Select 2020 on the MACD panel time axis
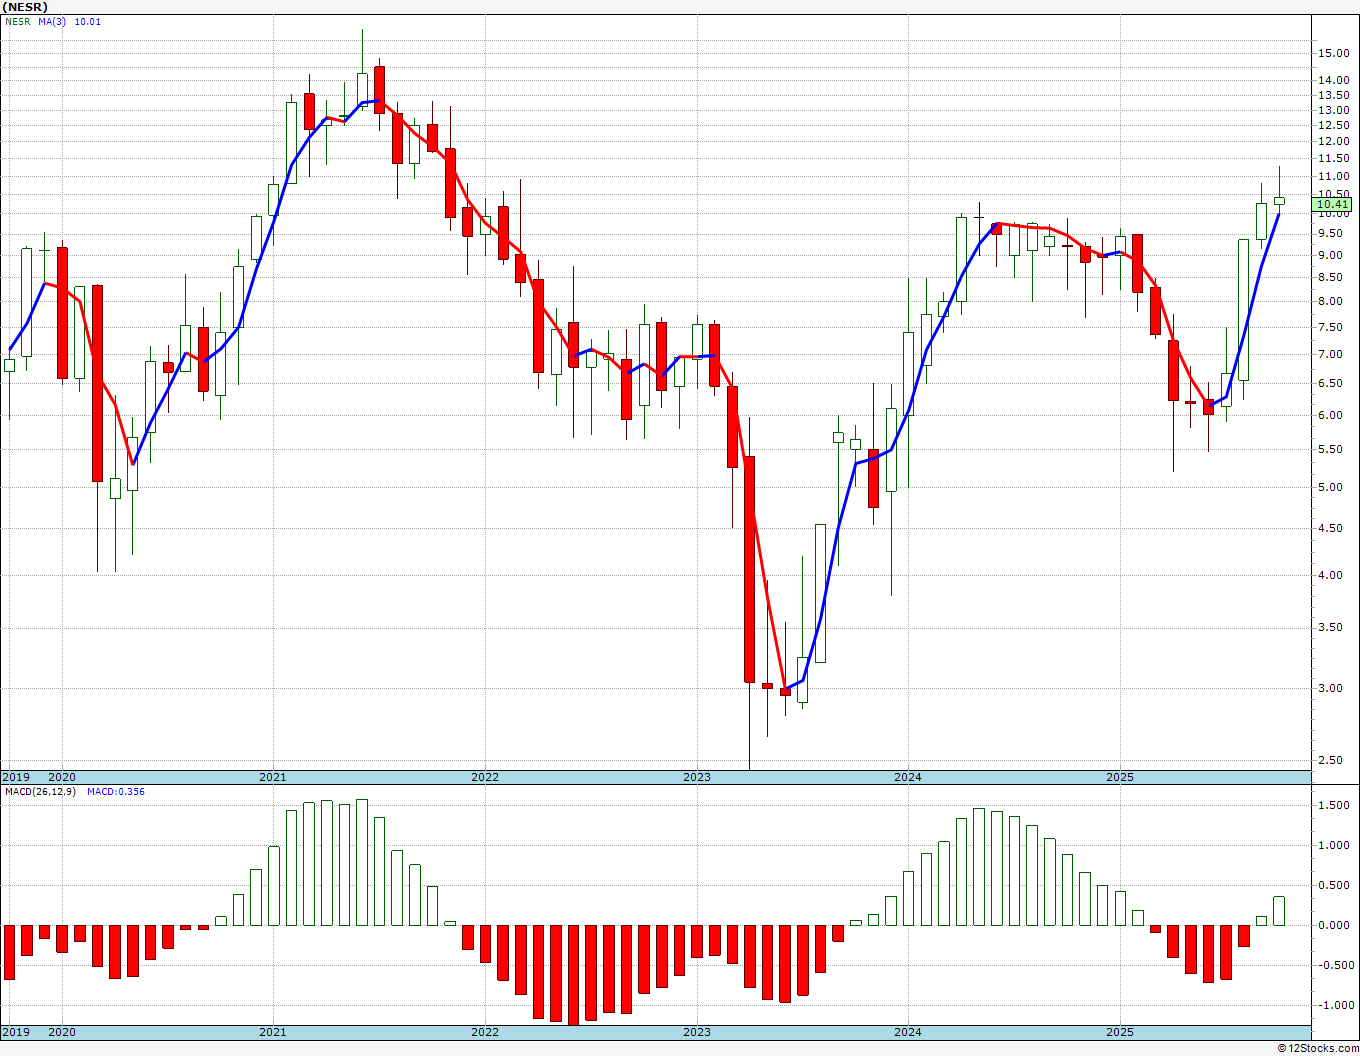 click(x=62, y=1033)
